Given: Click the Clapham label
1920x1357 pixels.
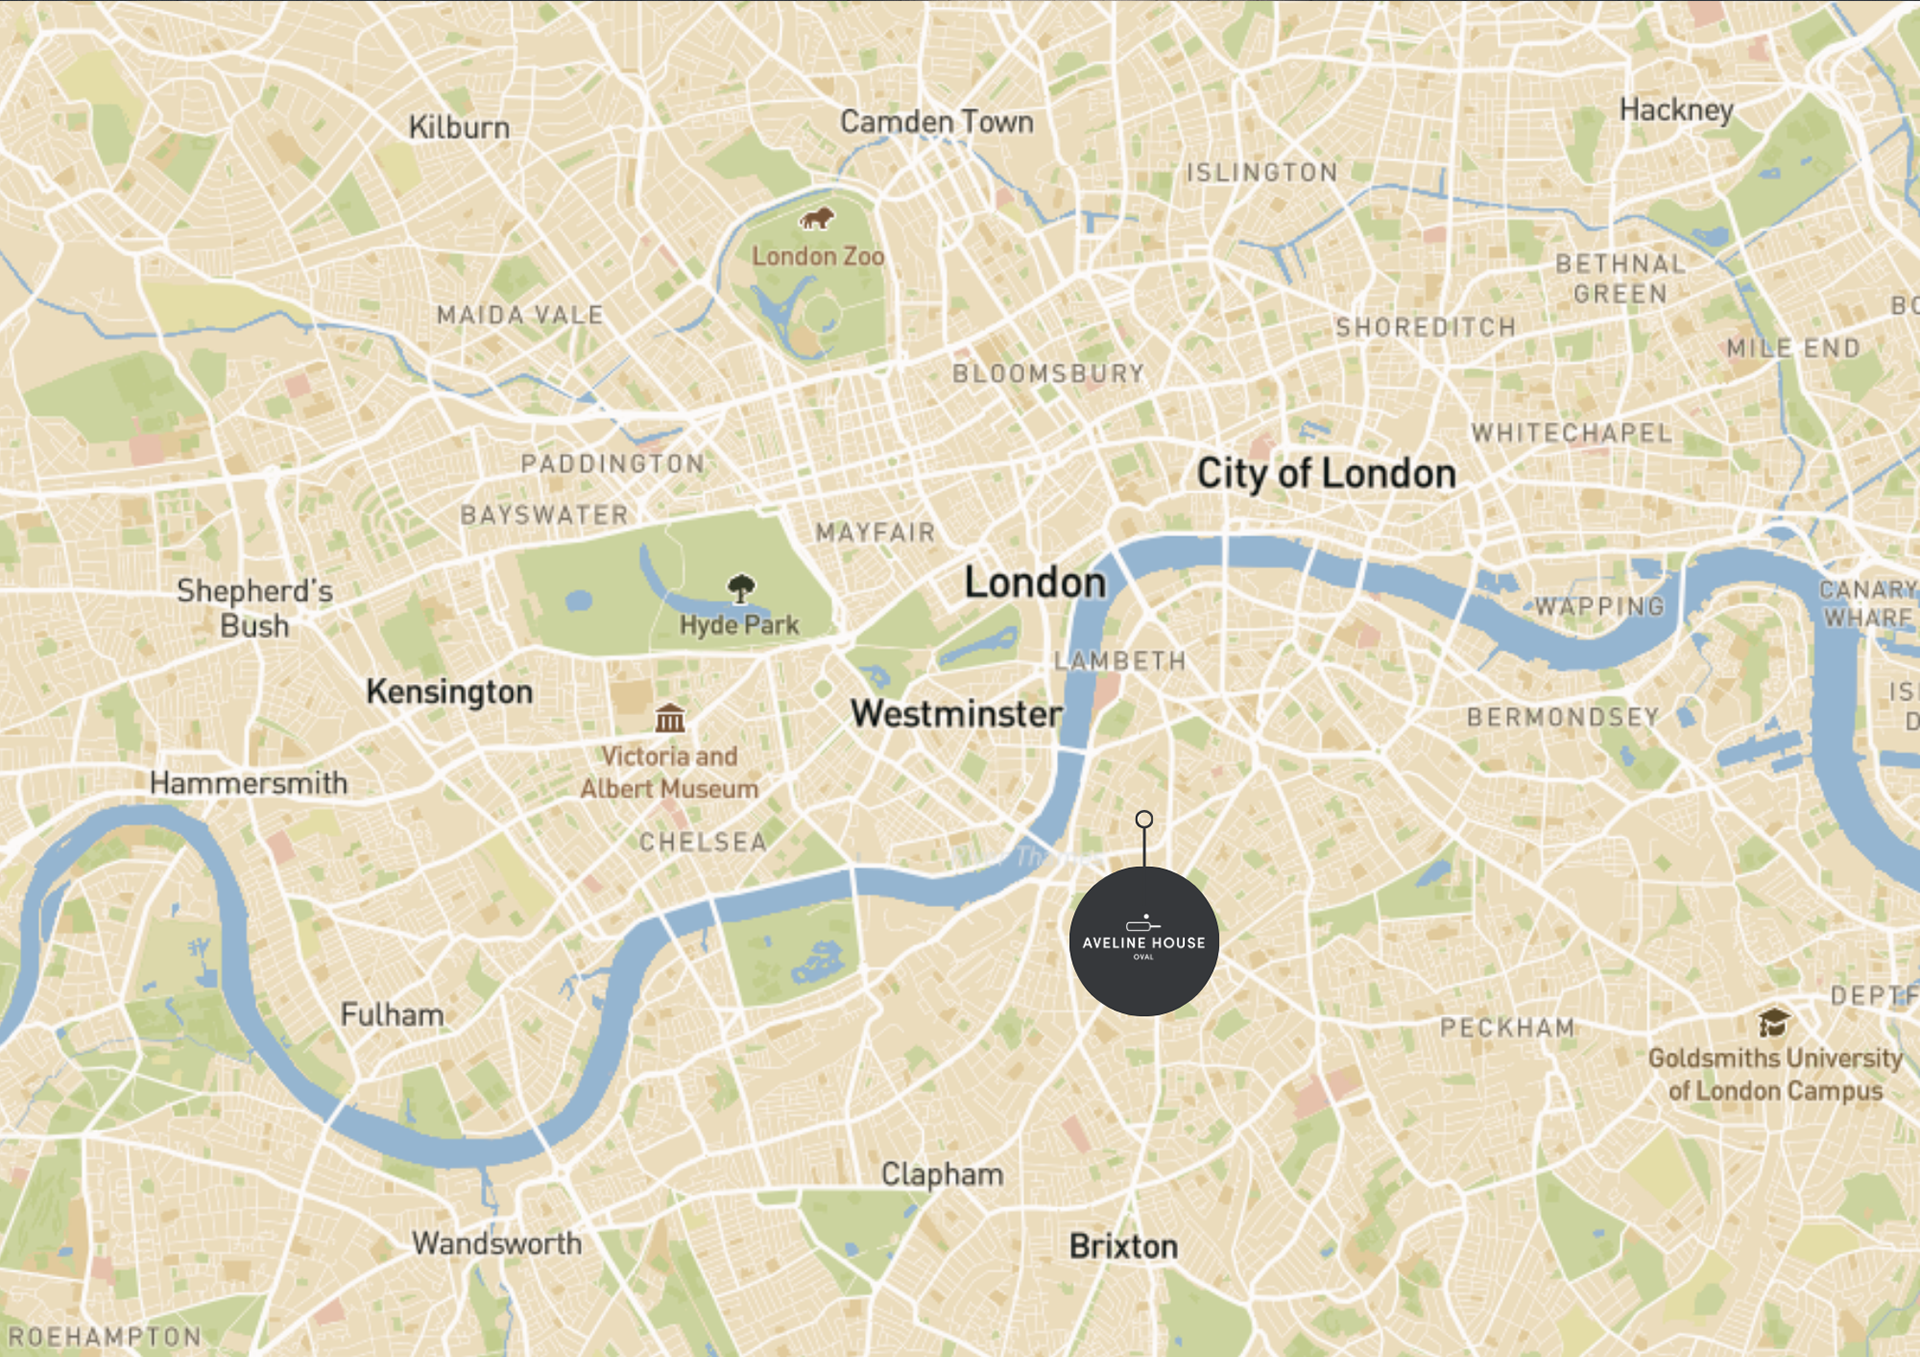Looking at the screenshot, I should pos(942,1174).
